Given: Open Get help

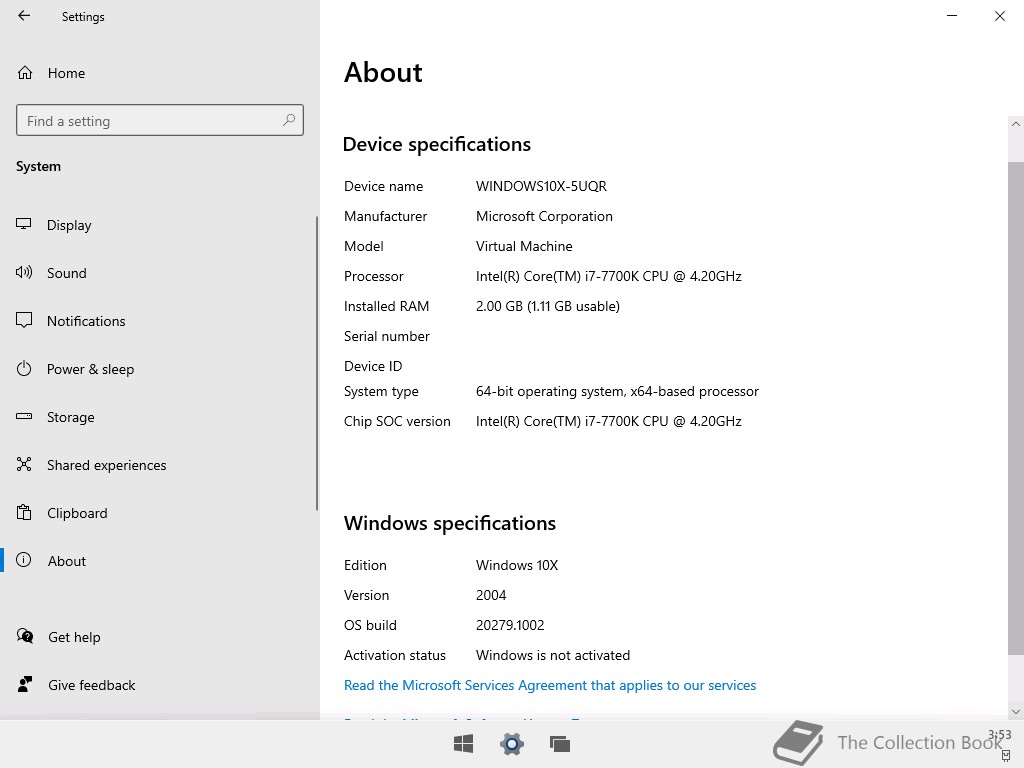Looking at the screenshot, I should click(59, 637).
